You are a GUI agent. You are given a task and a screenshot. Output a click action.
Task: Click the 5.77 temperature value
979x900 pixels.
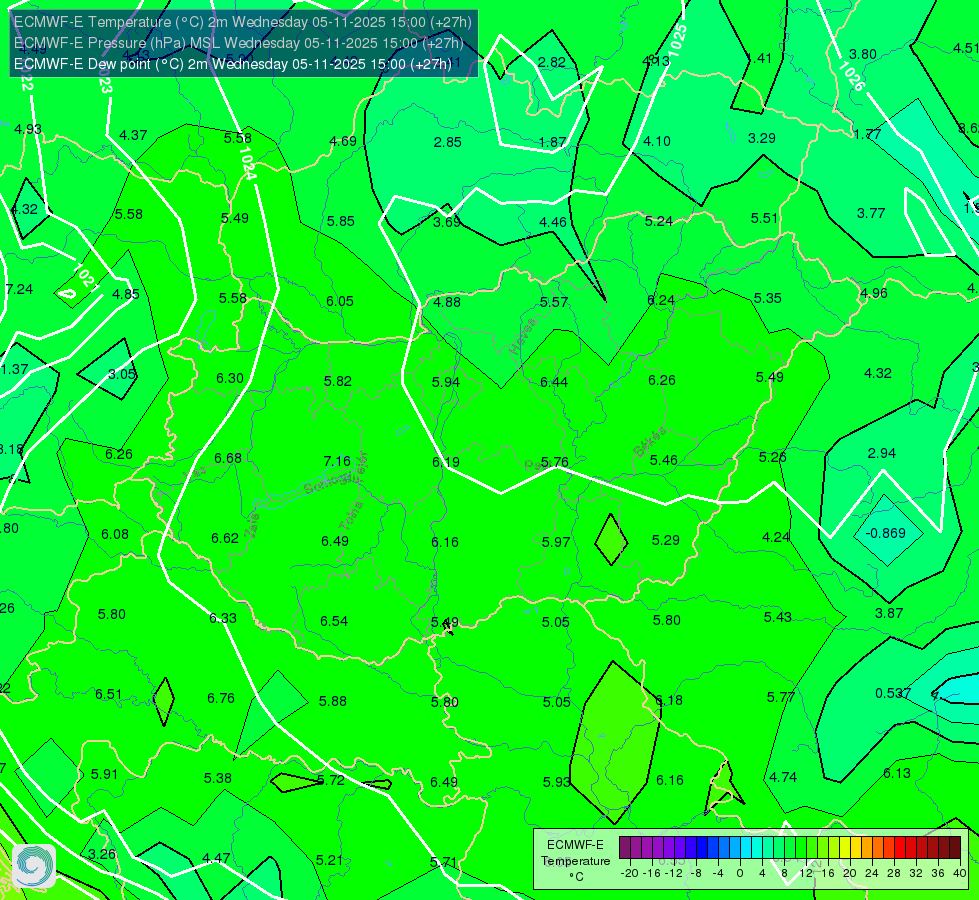point(780,697)
